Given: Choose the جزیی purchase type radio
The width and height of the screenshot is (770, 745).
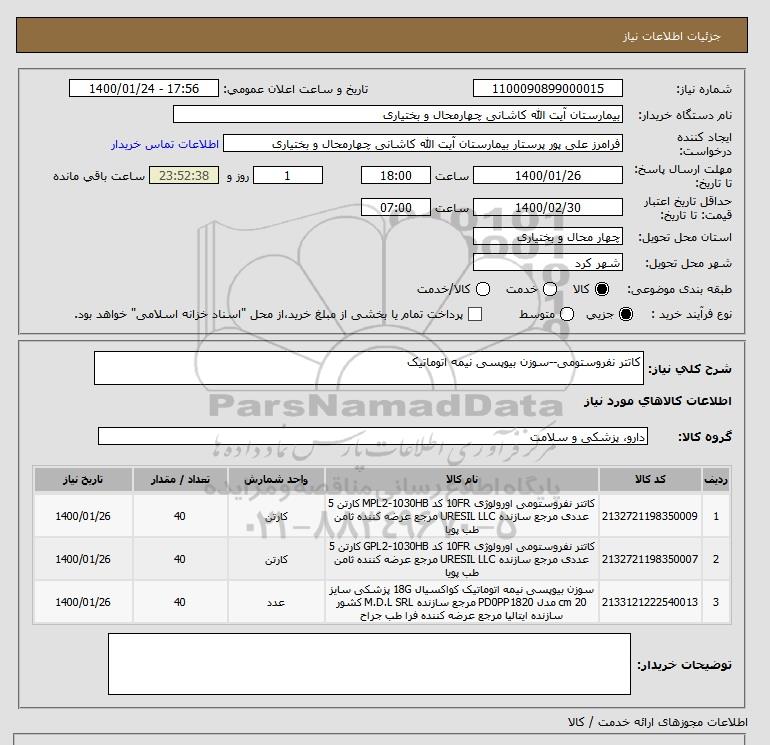Looking at the screenshot, I should (x=626, y=314).
